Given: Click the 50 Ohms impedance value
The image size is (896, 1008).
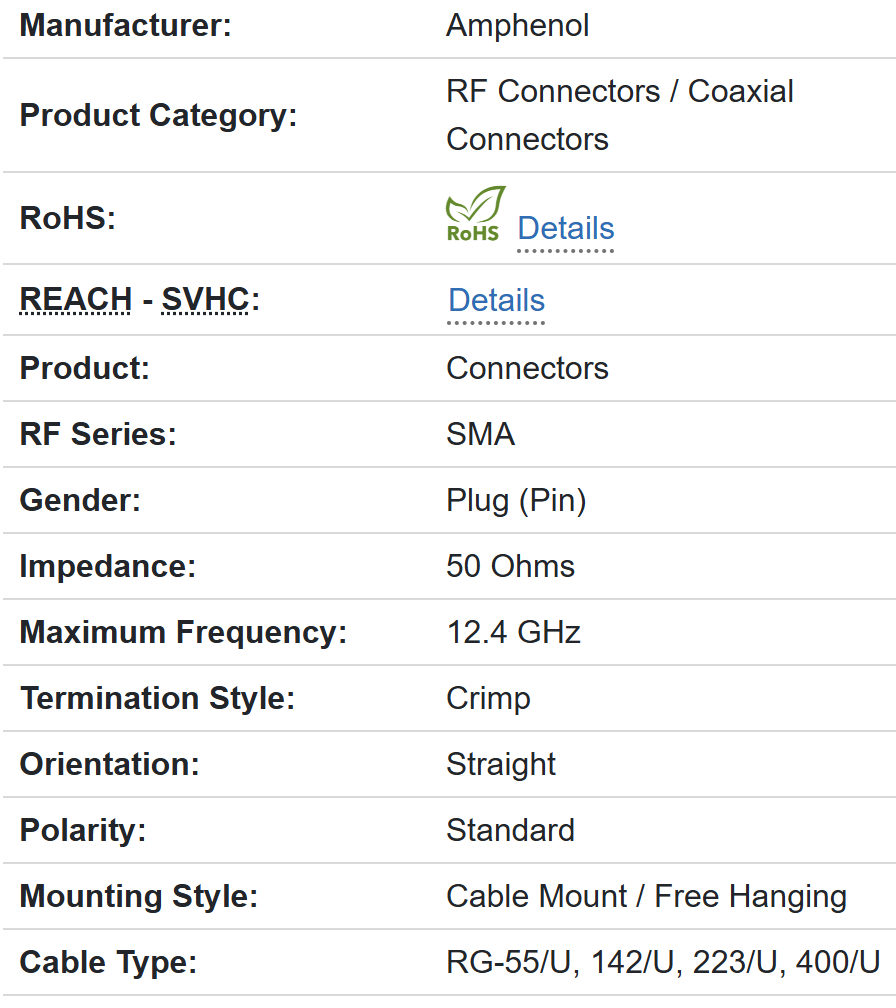Looking at the screenshot, I should tap(510, 566).
